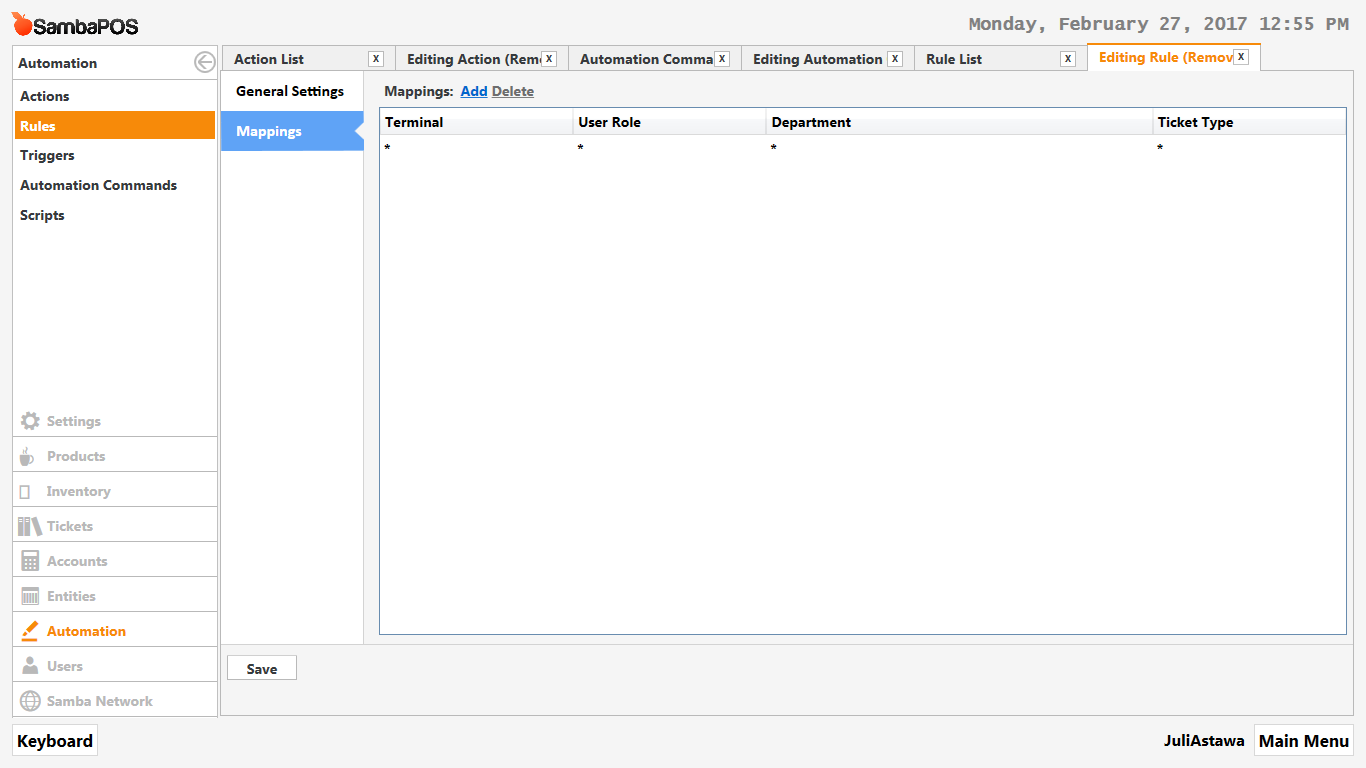
Task: Open the on-screen Keyboard
Action: (55, 741)
